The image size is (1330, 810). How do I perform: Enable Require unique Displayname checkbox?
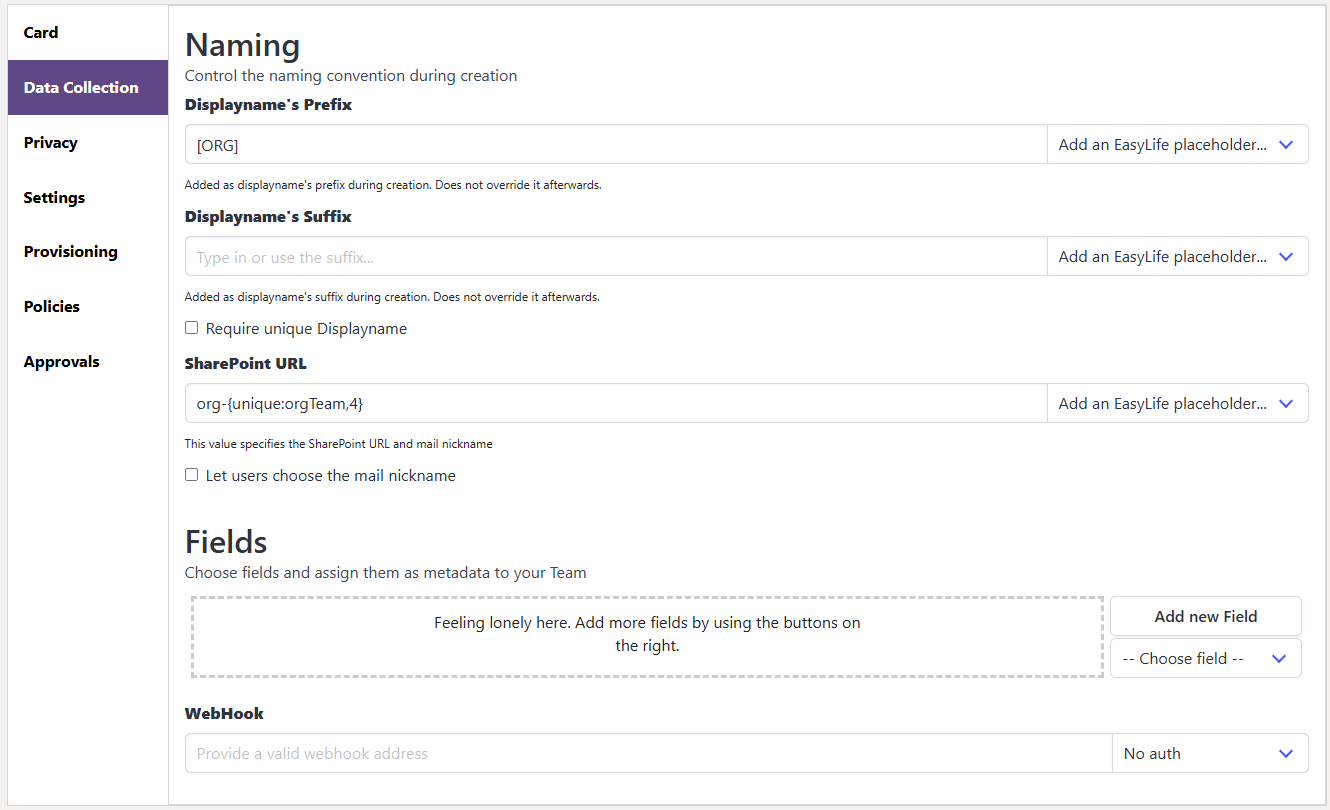[x=192, y=328]
